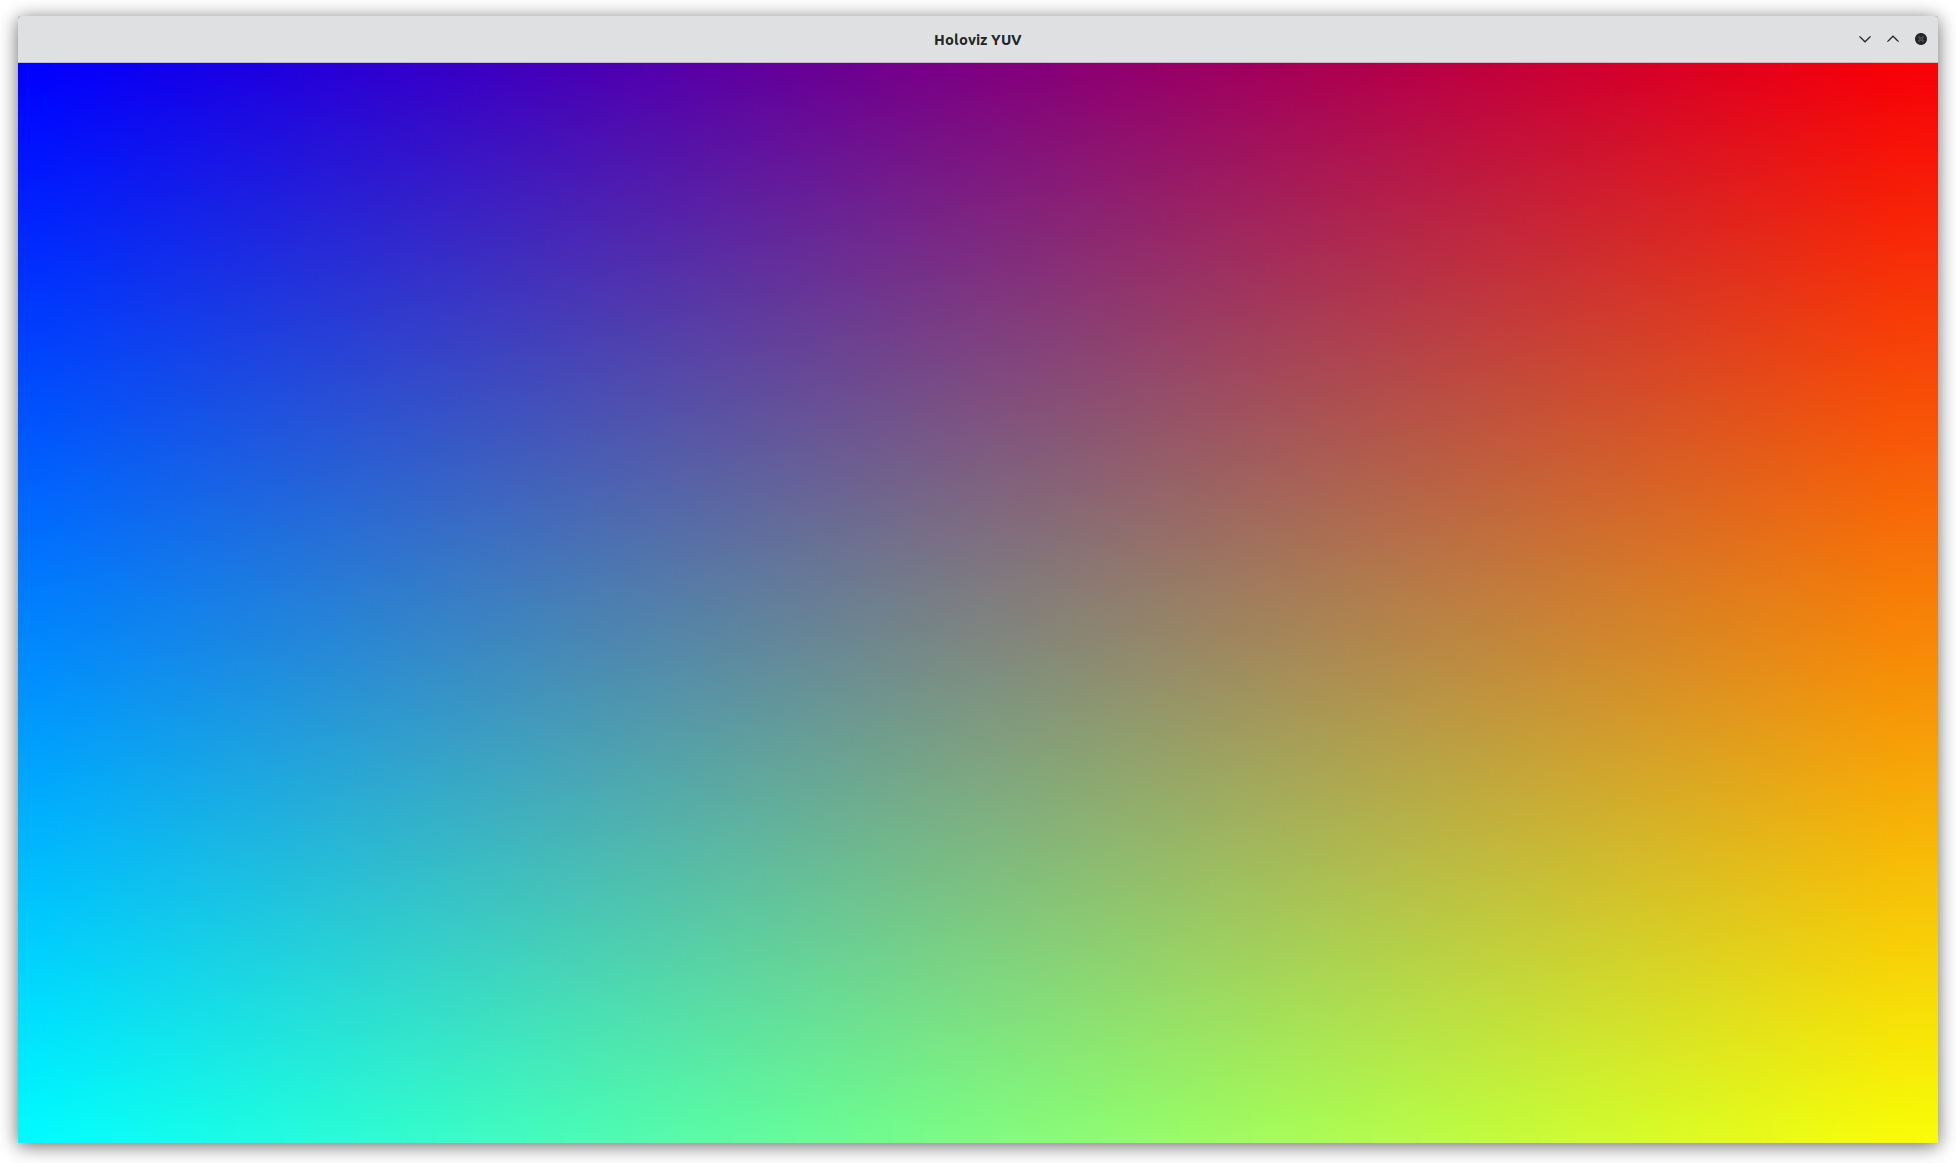Screen dimensions: 1956x1163
Task: Click the Holoviz YUV title text
Action: 977,40
